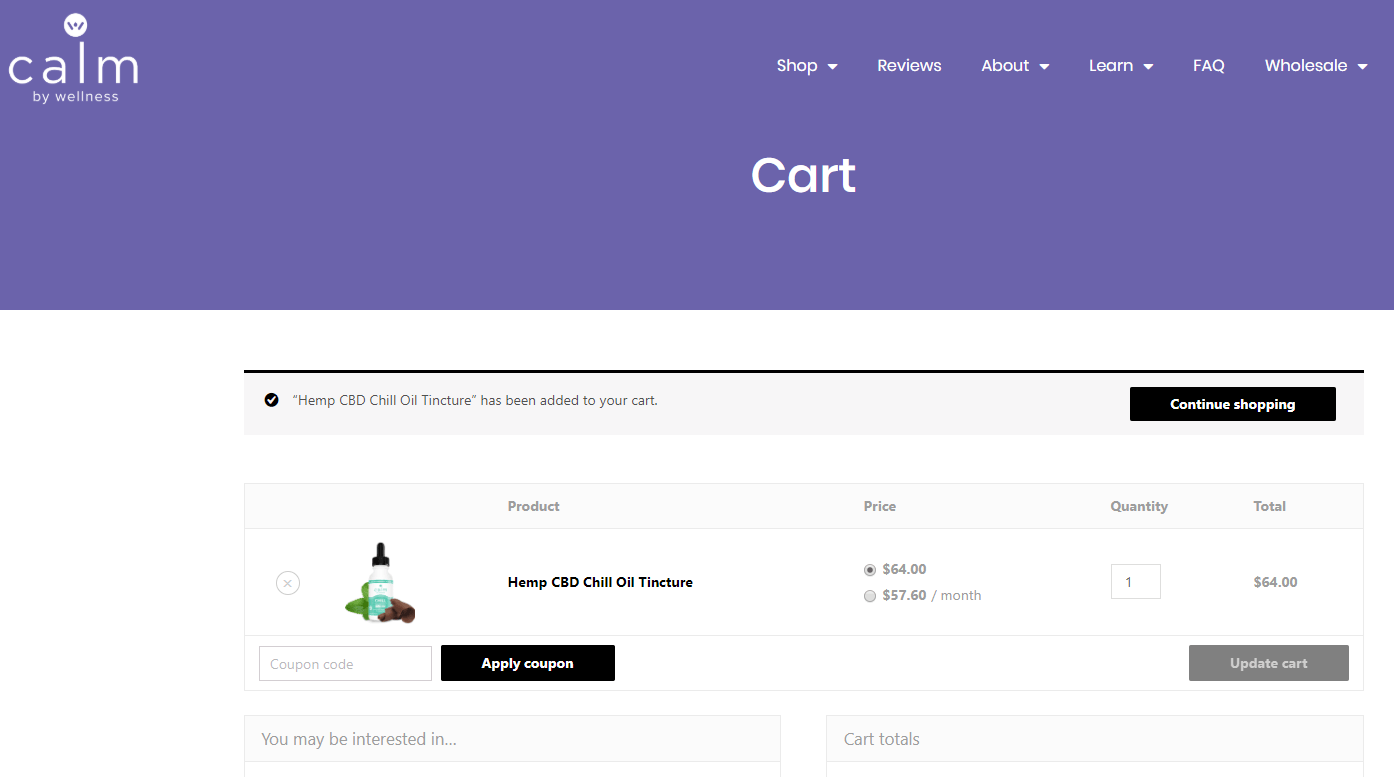Click the Update cart button
Screen dimensions: 1394x777
[1268, 663]
